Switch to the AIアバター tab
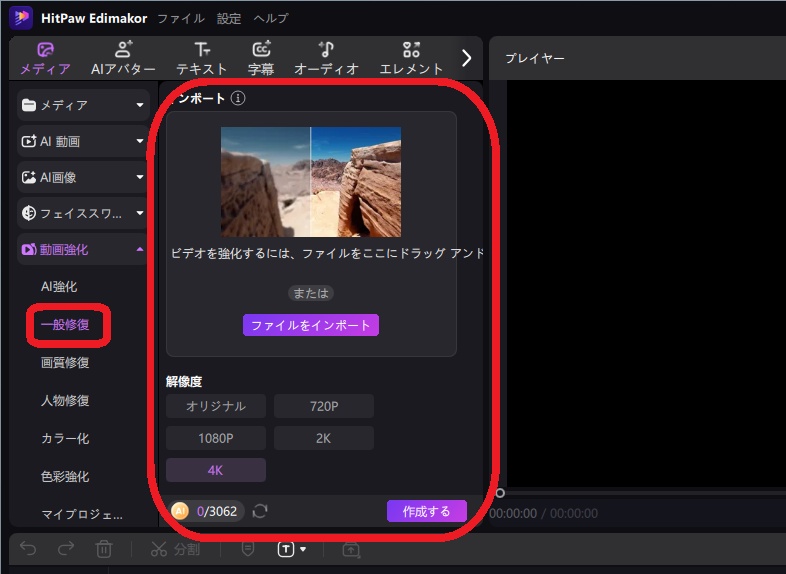Image resolution: width=786 pixels, height=574 pixels. (123, 58)
